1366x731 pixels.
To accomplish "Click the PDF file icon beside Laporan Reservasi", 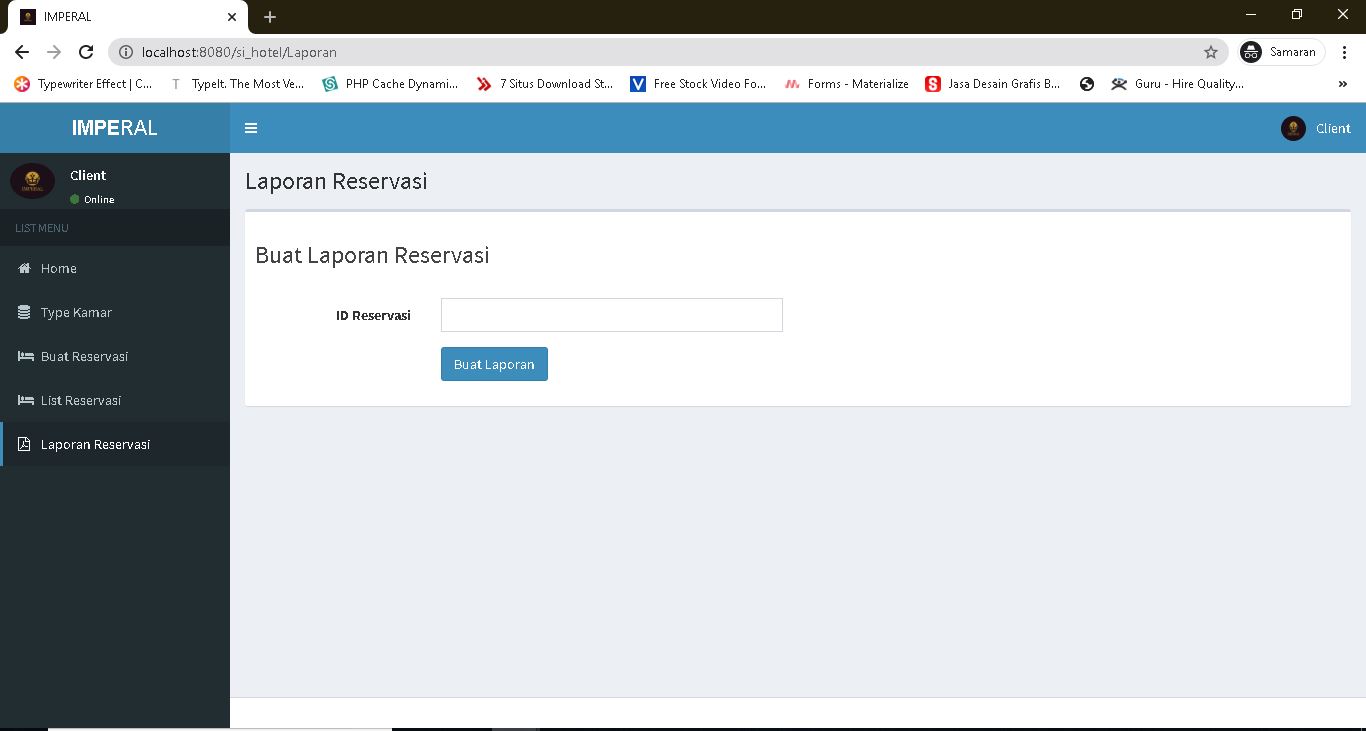I will [x=24, y=444].
